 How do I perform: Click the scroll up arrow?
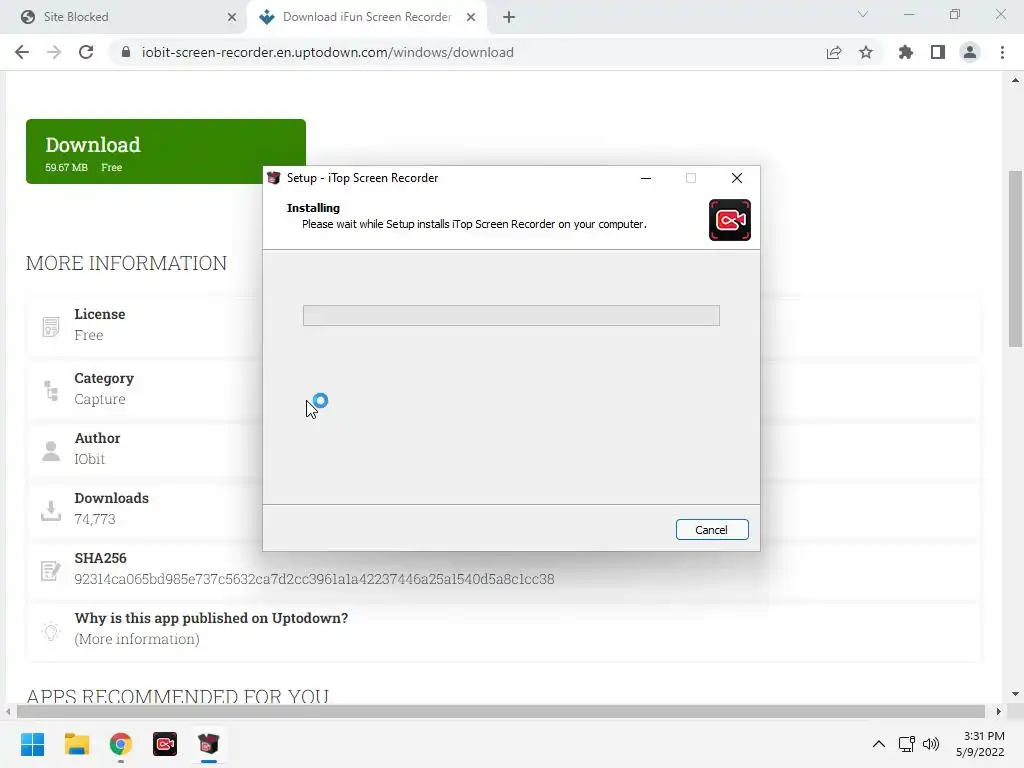(x=1015, y=80)
